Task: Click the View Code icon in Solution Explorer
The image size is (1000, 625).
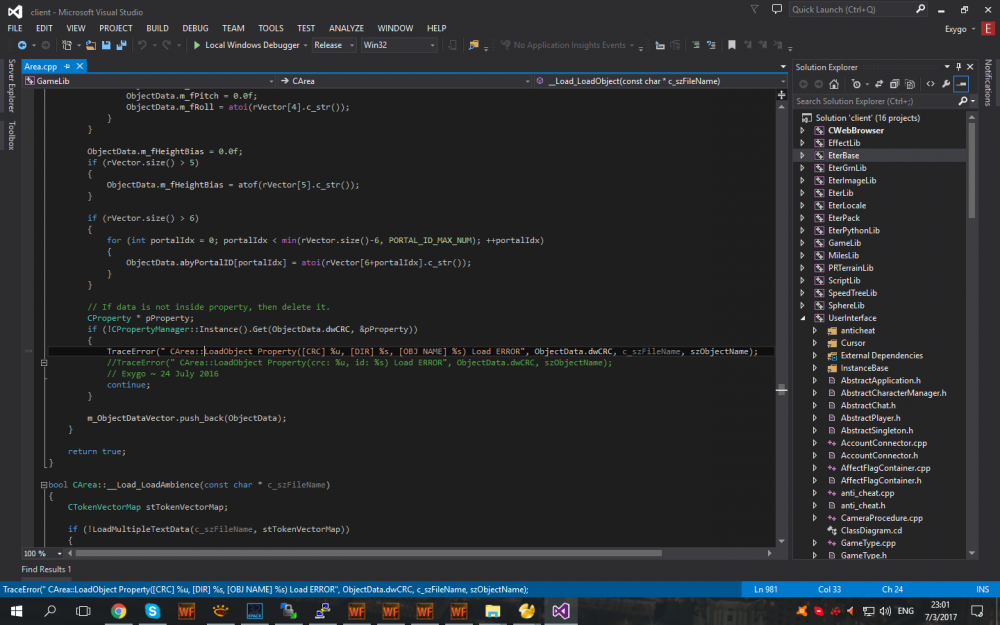Action: coord(930,84)
